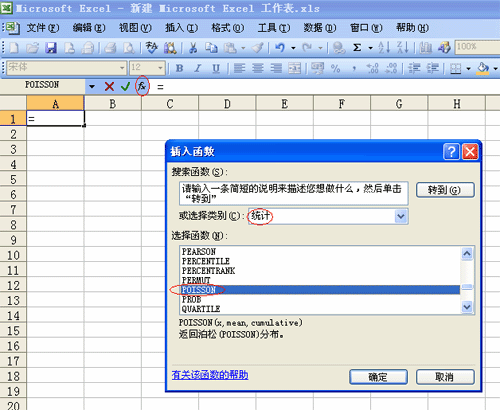Toggle Underline formatting

pos(216,69)
